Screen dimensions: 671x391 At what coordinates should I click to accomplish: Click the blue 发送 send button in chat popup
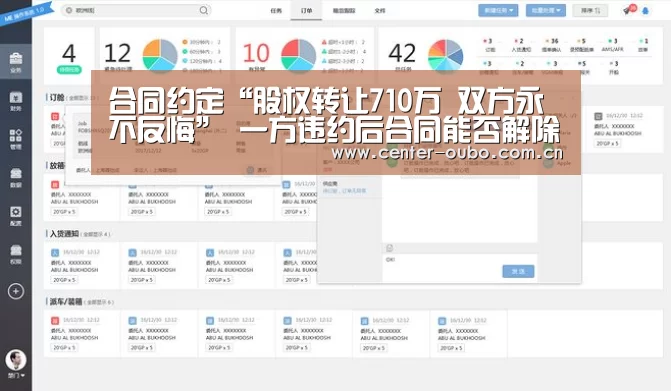518,271
